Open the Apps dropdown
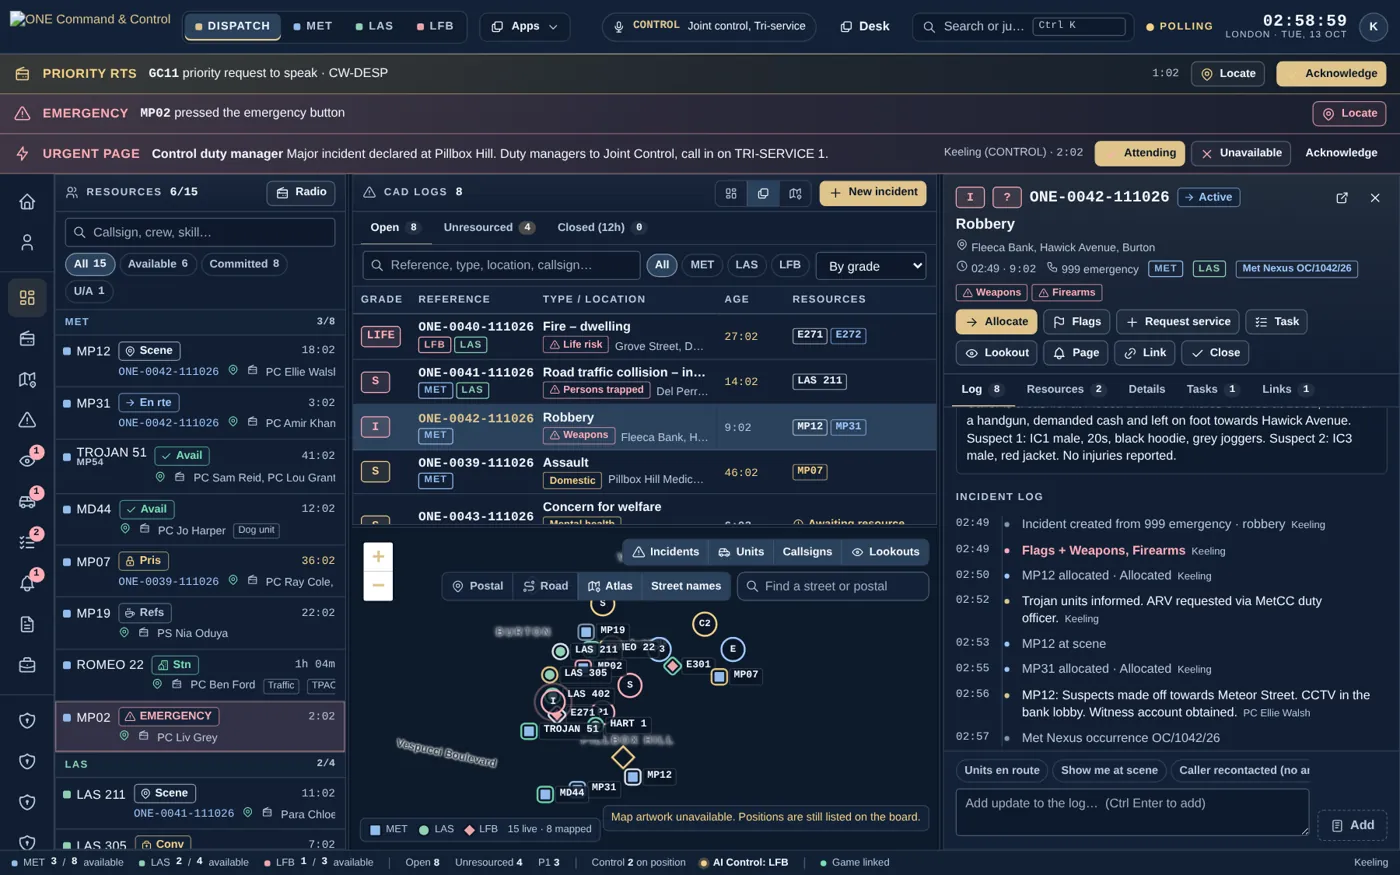The image size is (1400, 875). pyautogui.click(x=525, y=27)
